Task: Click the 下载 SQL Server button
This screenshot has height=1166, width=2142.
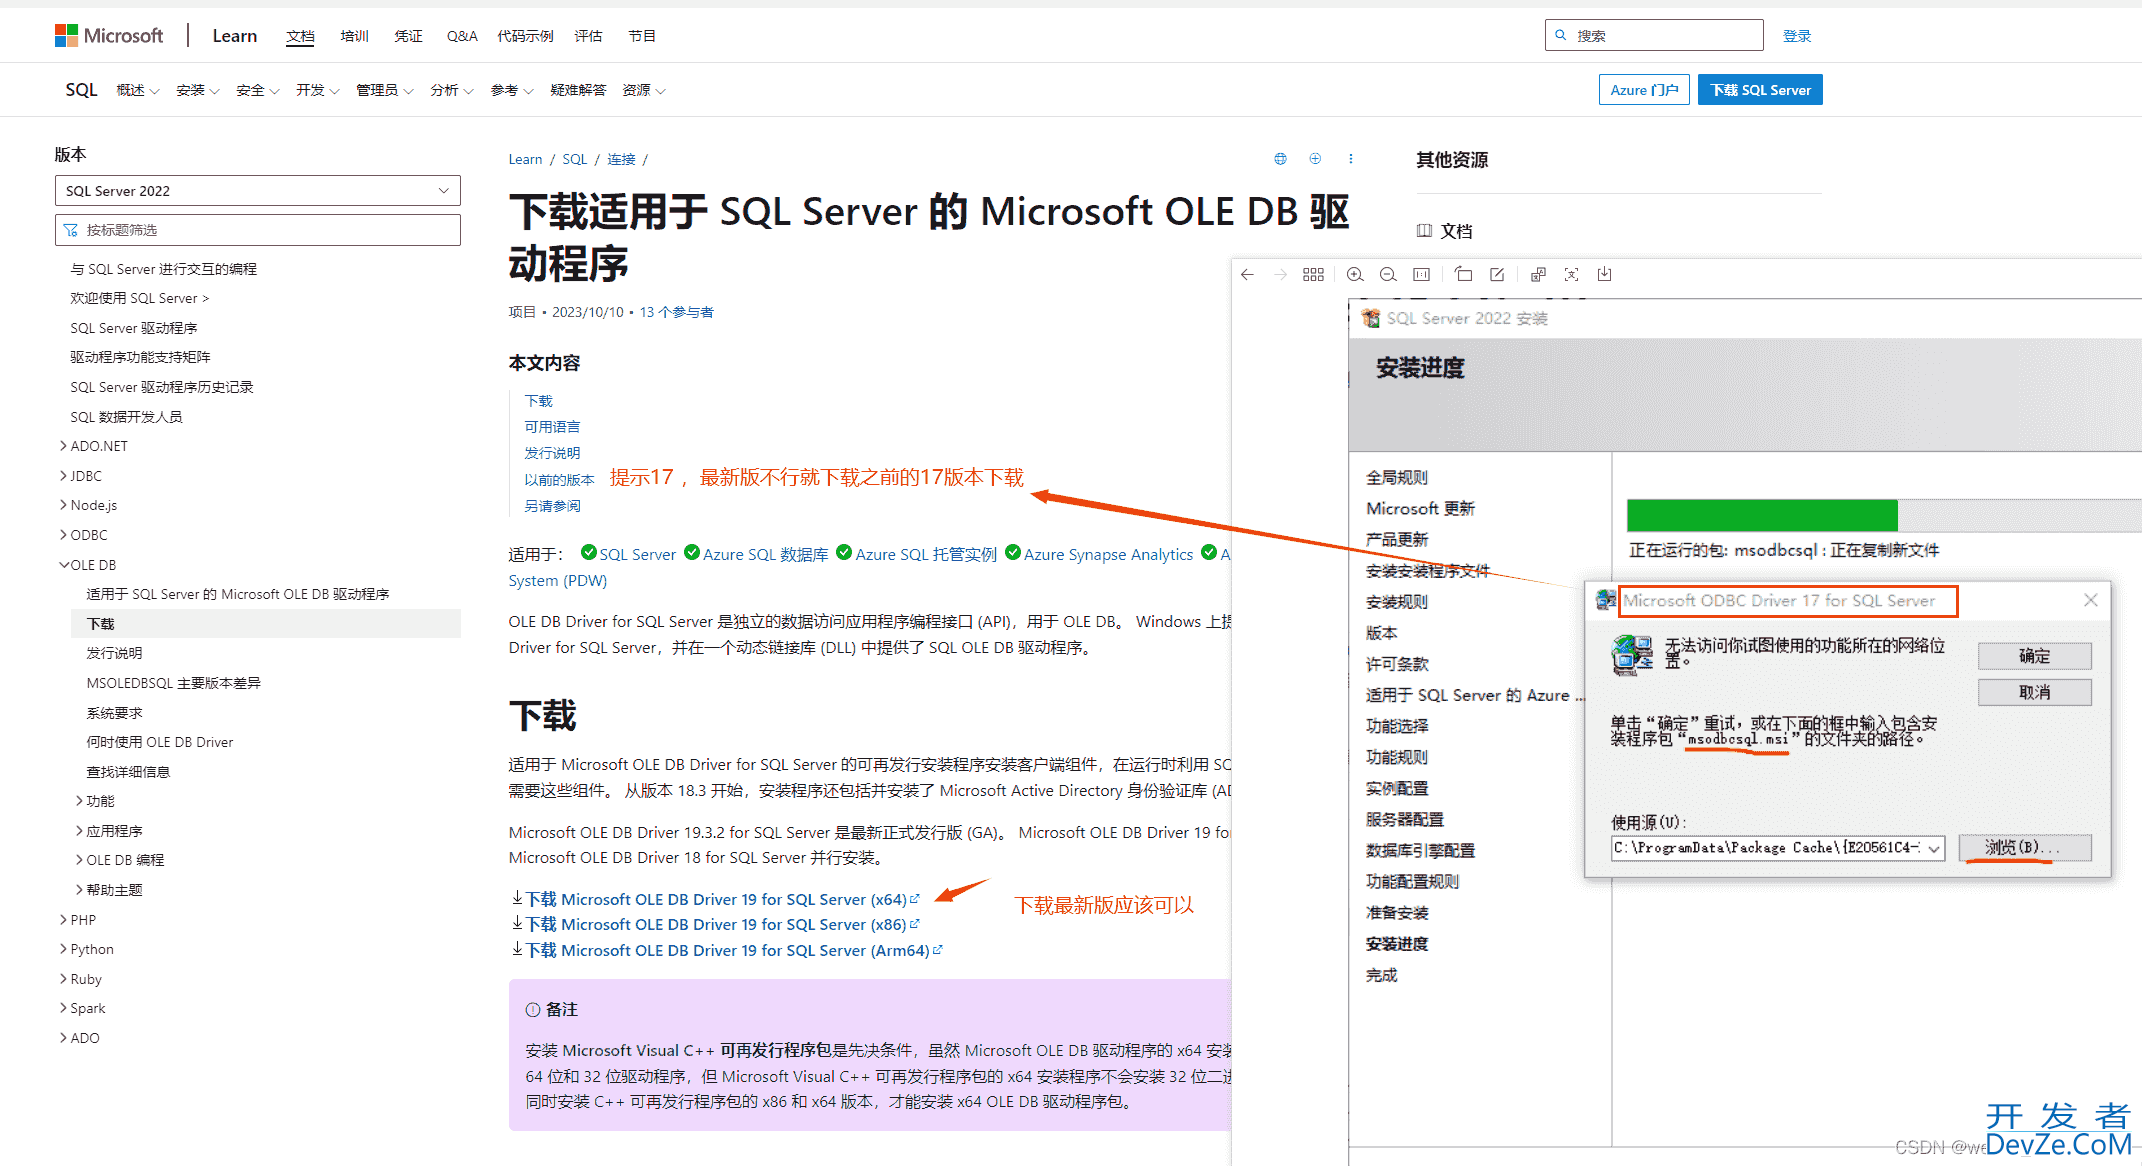Action: (x=1760, y=90)
